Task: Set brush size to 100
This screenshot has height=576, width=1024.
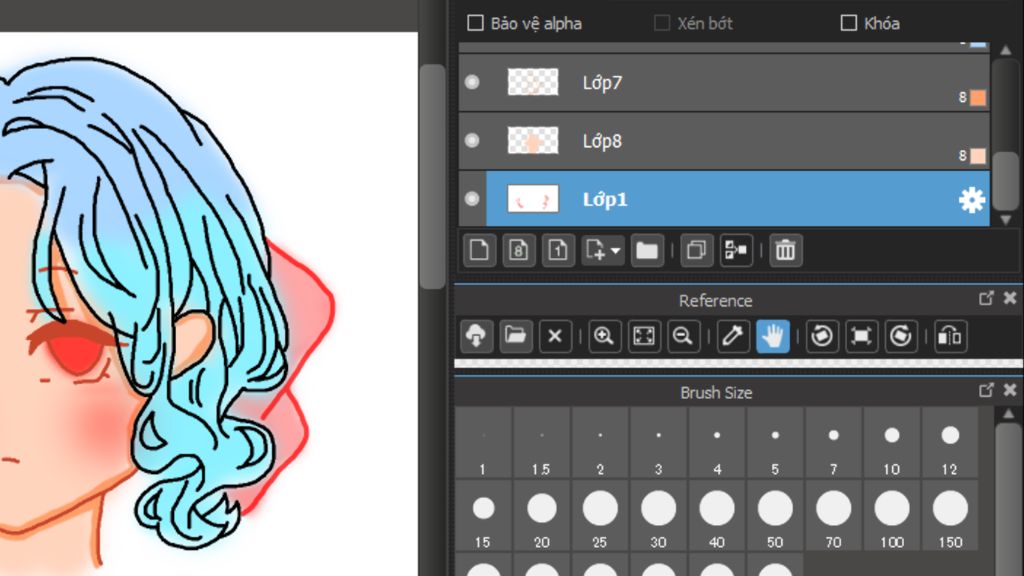Action: tap(891, 516)
